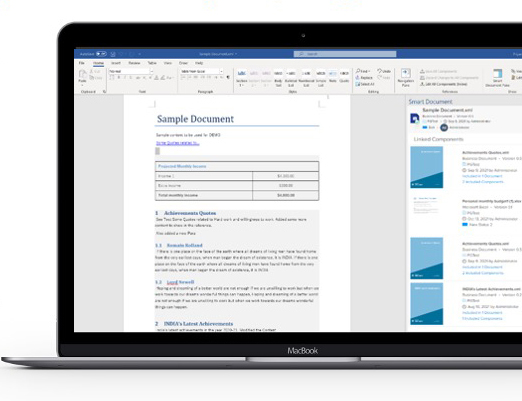This screenshot has height=401, width=522.
Task: Switch to the Insert ribbon tab
Action: [x=116, y=63]
